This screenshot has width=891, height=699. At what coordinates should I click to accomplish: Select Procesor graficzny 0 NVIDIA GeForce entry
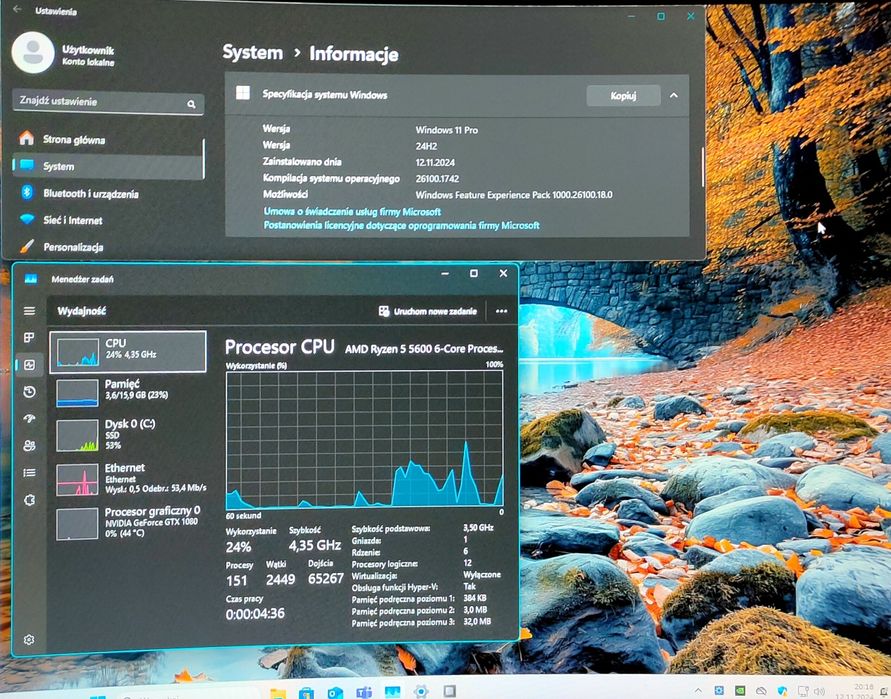(128, 522)
